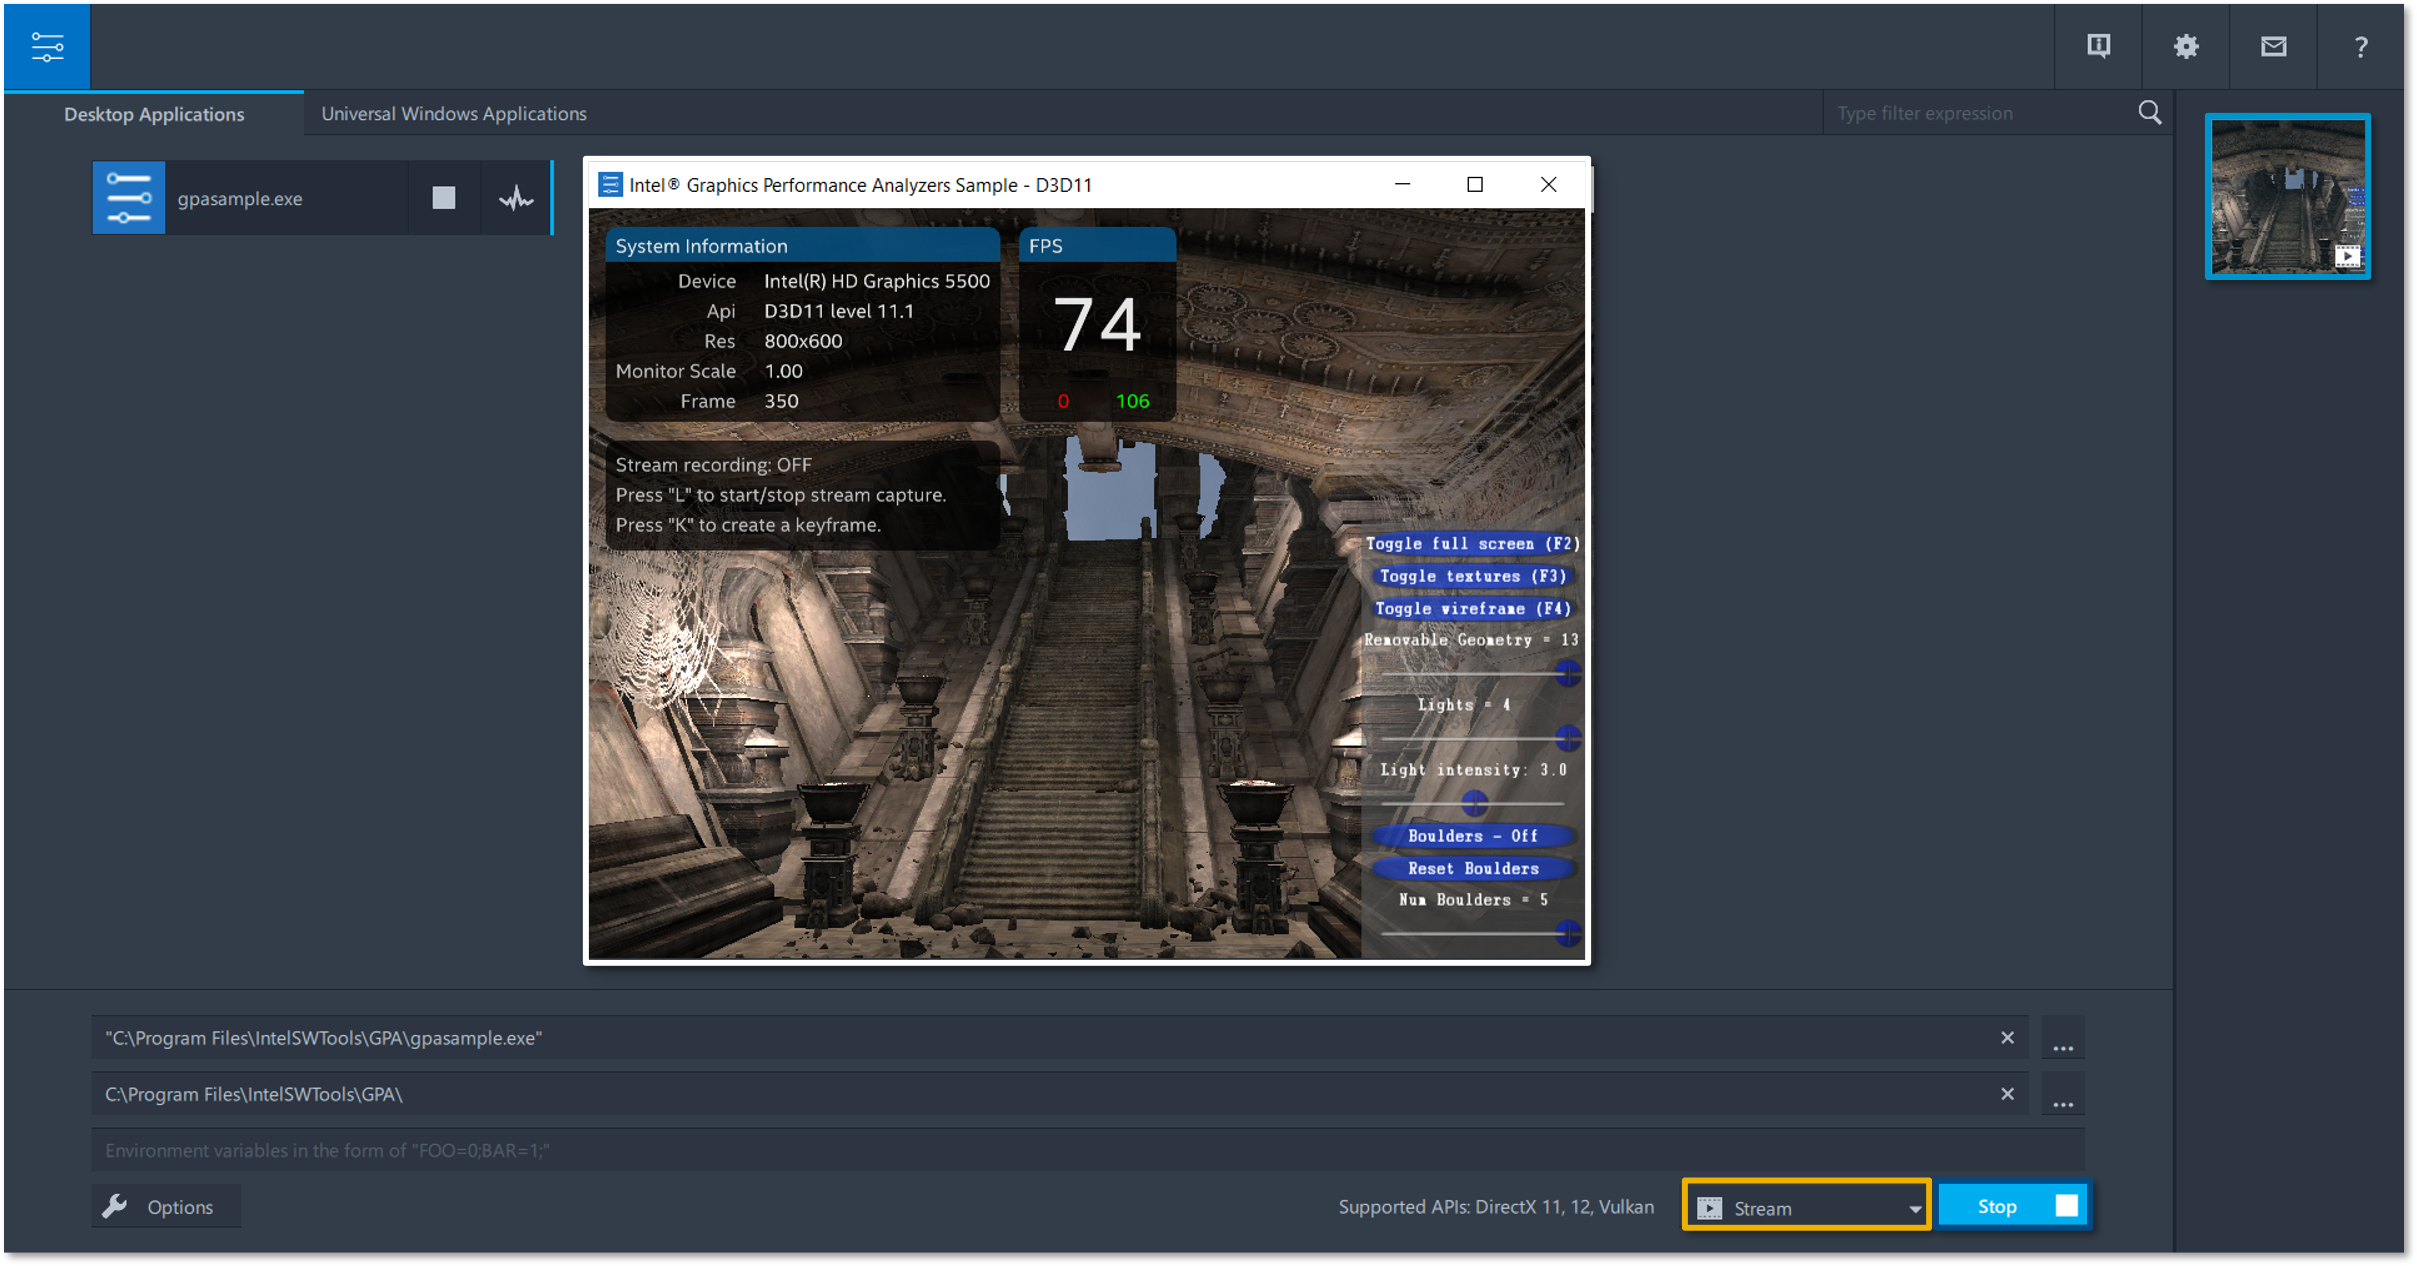Clear the gpasample.exe executable path field
The width and height of the screenshot is (2417, 1266).
(x=2006, y=1038)
